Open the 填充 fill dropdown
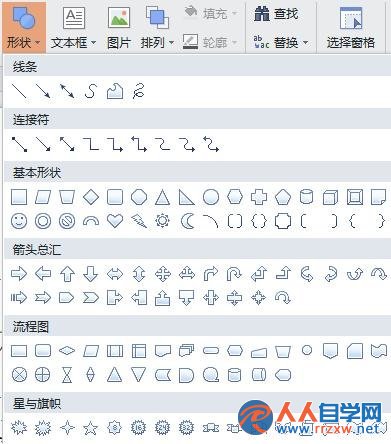 (x=211, y=13)
